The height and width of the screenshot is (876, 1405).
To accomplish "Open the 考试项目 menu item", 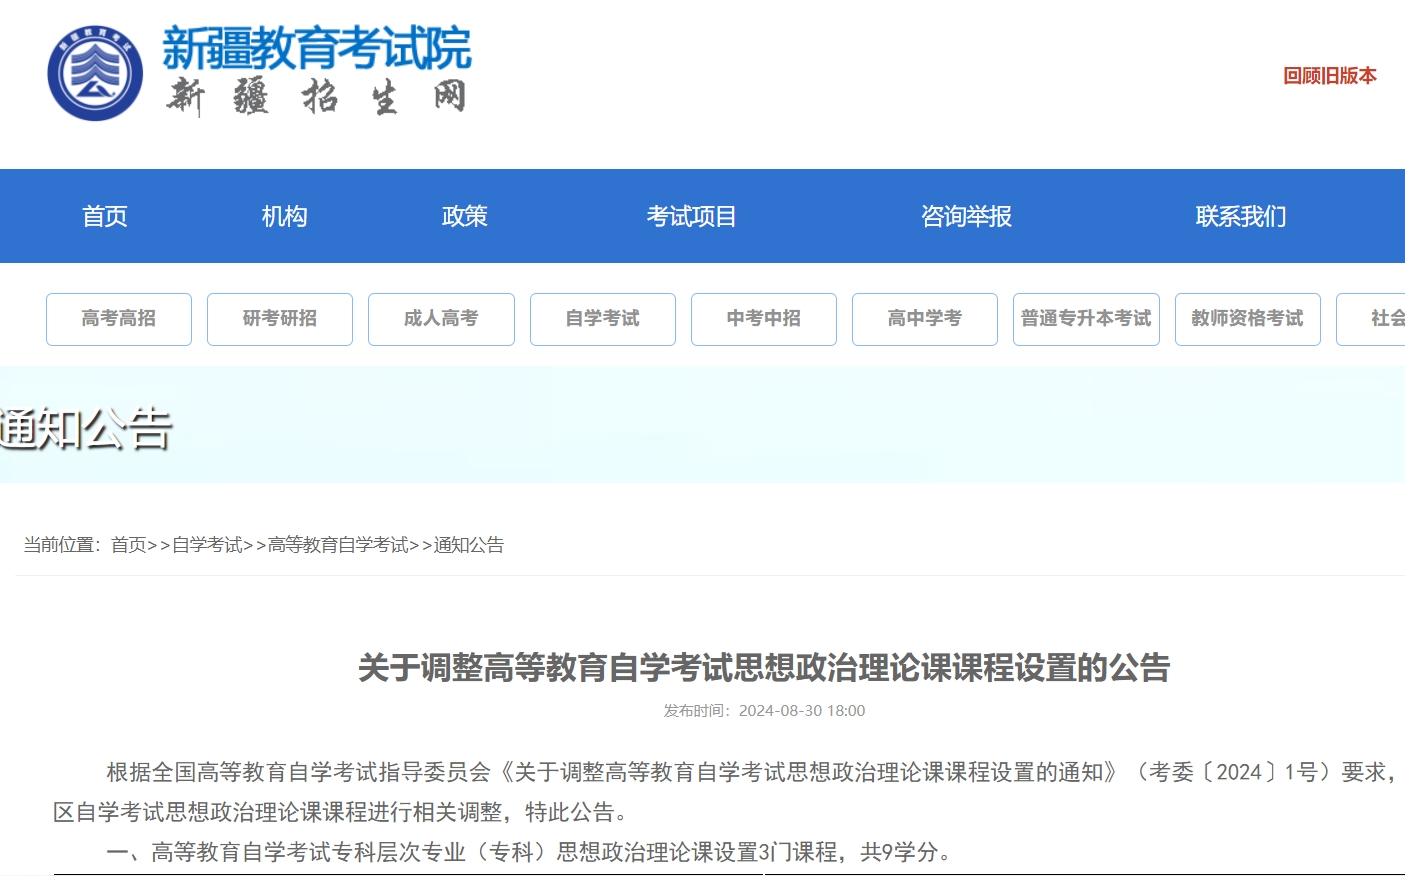I will coord(692,216).
